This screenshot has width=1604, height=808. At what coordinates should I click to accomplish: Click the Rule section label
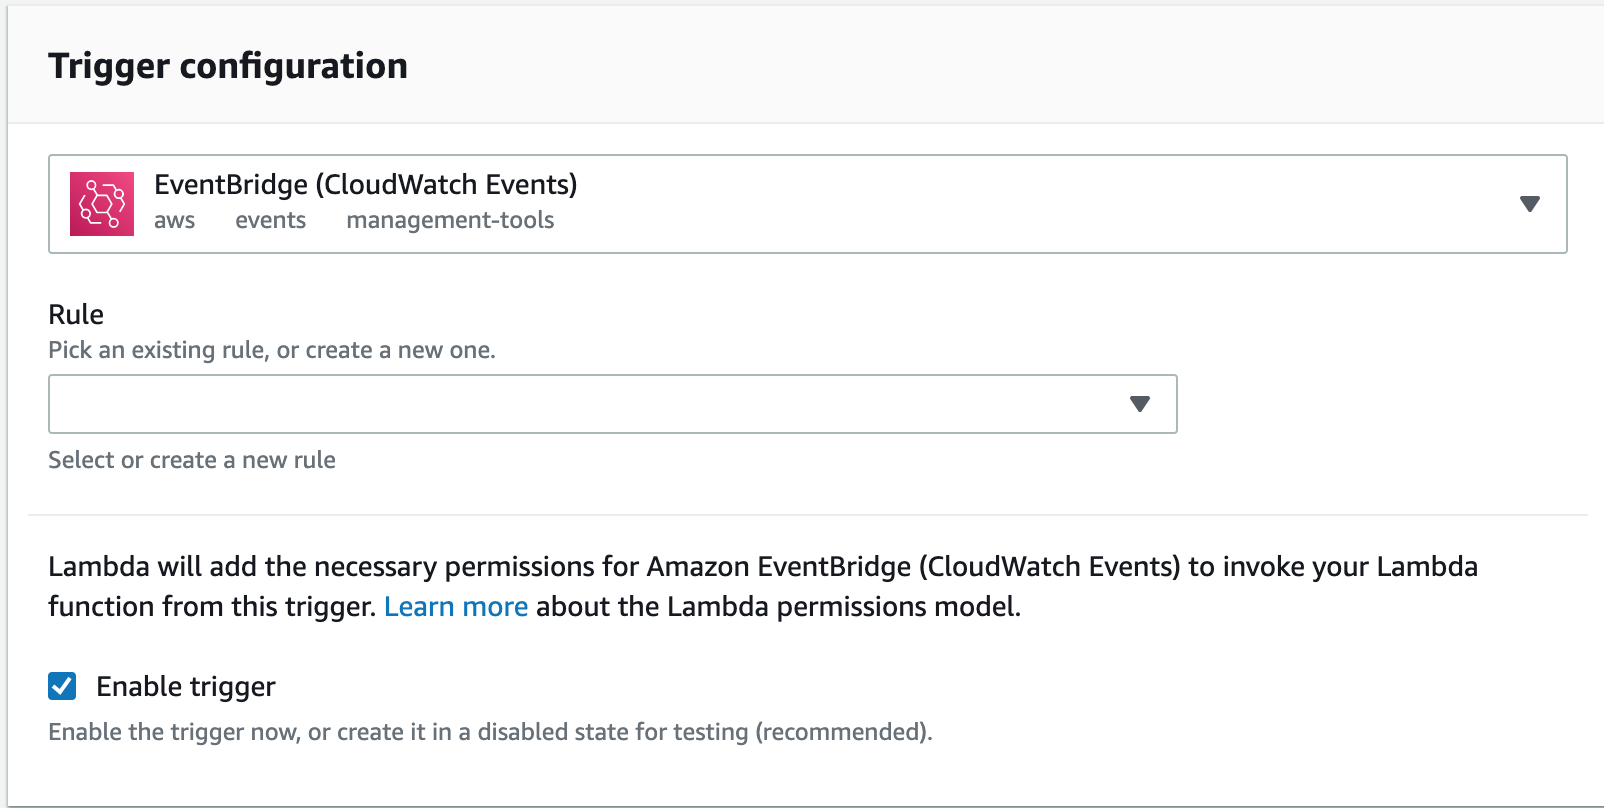(75, 314)
